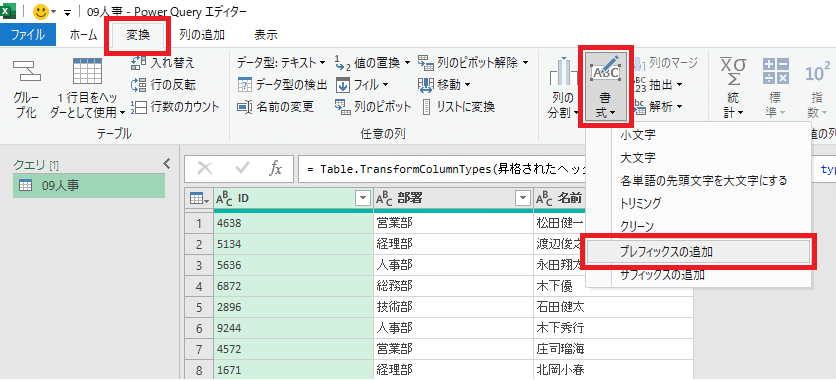Open quick access toolbar customize arrow
Screen dimensions: 836x380
pyautogui.click(x=67, y=12)
